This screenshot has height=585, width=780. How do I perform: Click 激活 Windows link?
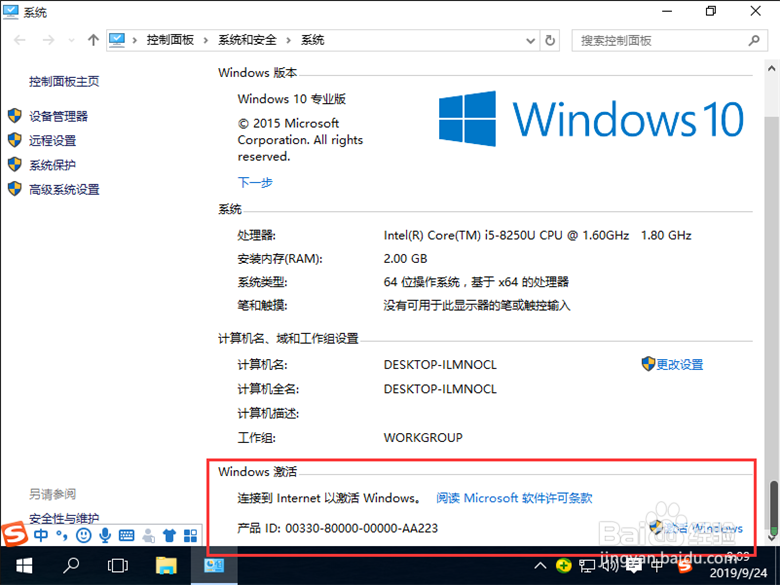(703, 528)
